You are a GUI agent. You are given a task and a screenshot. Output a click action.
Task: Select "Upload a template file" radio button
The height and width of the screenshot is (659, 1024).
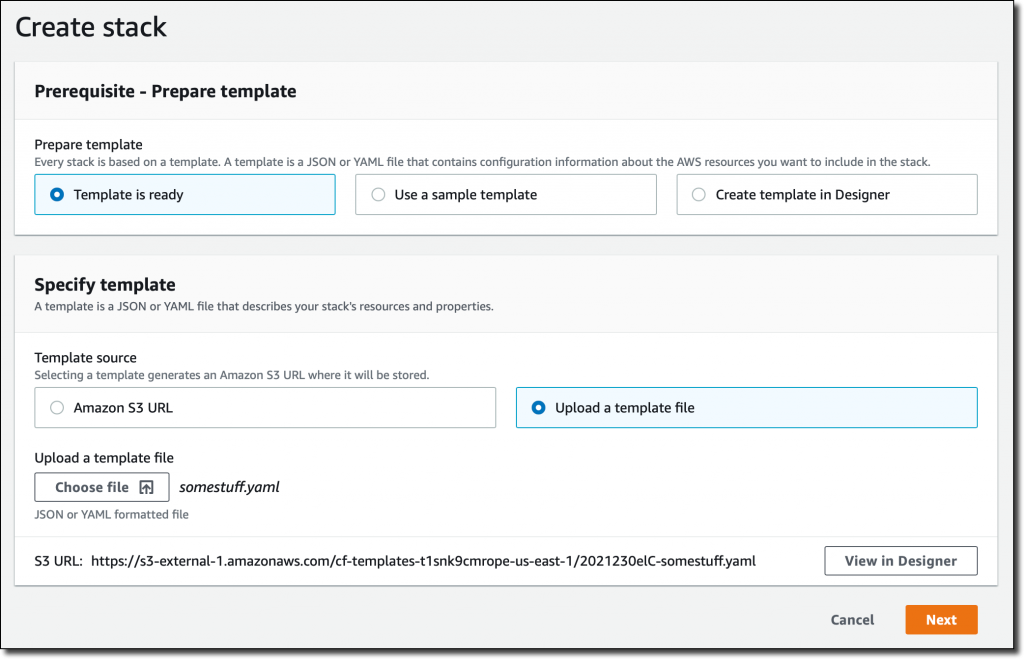(x=539, y=408)
